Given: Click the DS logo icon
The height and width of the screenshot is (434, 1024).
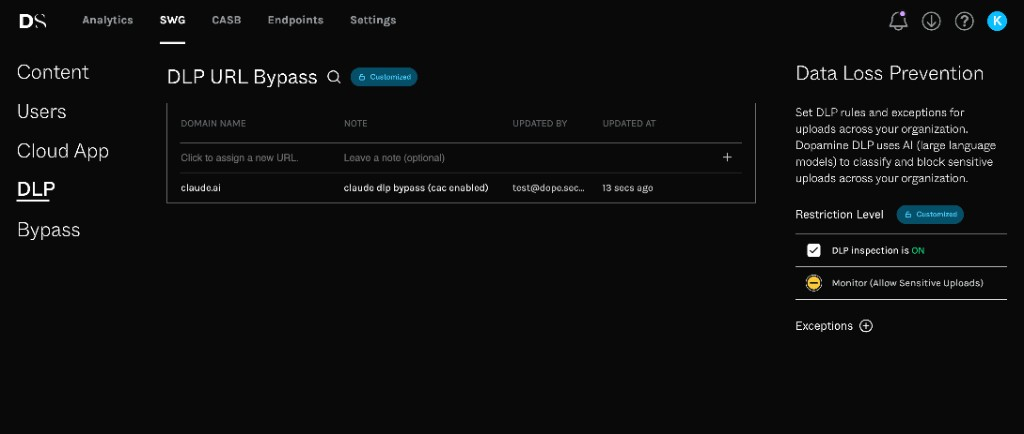Looking at the screenshot, I should coord(33,21).
